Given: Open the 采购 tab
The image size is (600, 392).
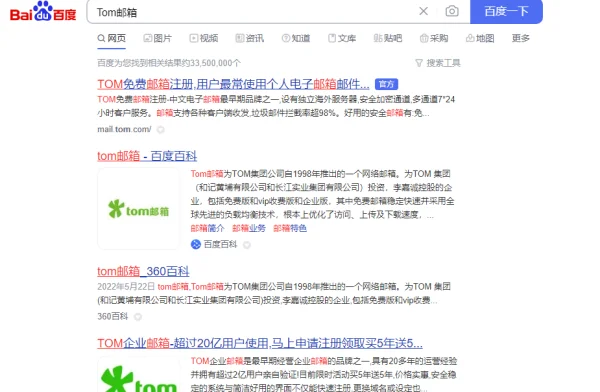Looking at the screenshot, I should pos(434,38).
